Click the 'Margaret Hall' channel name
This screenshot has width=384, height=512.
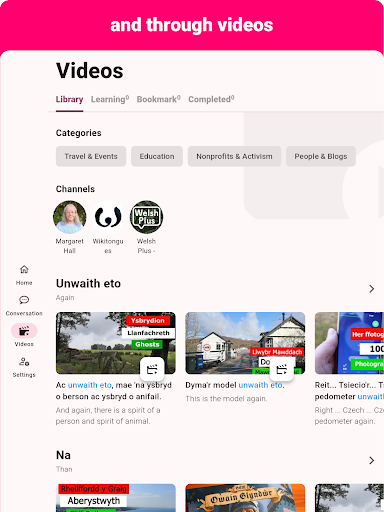(x=70, y=246)
